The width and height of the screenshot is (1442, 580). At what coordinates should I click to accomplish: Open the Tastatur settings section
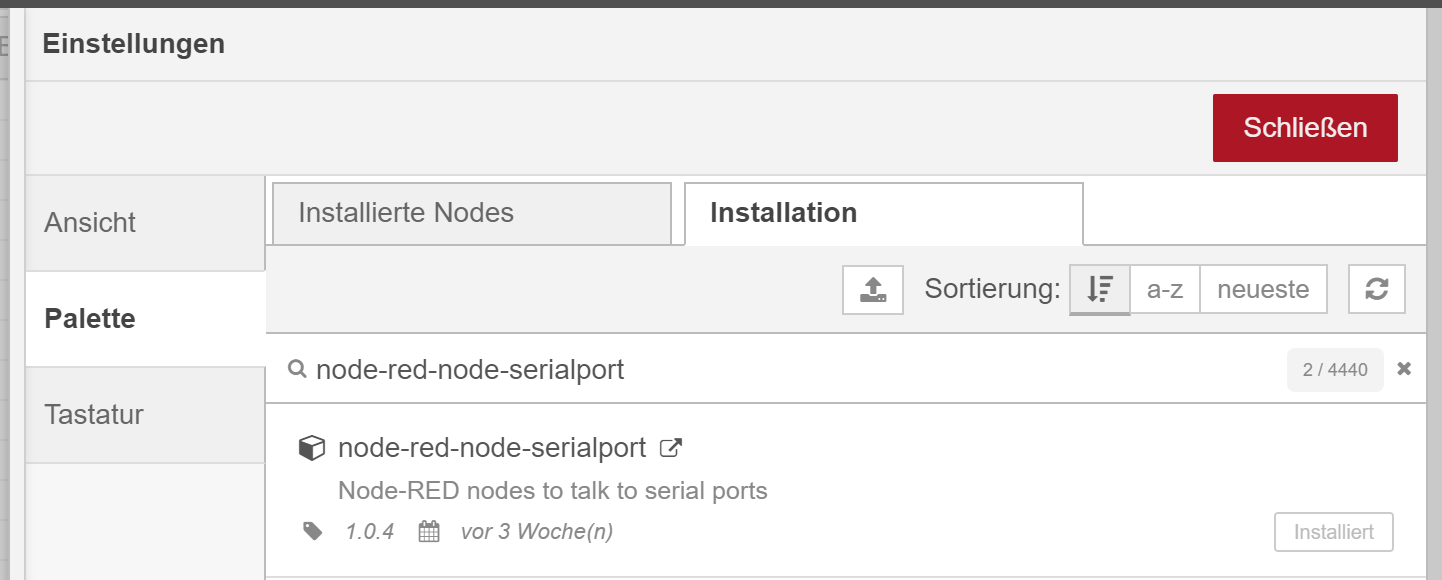(x=145, y=415)
